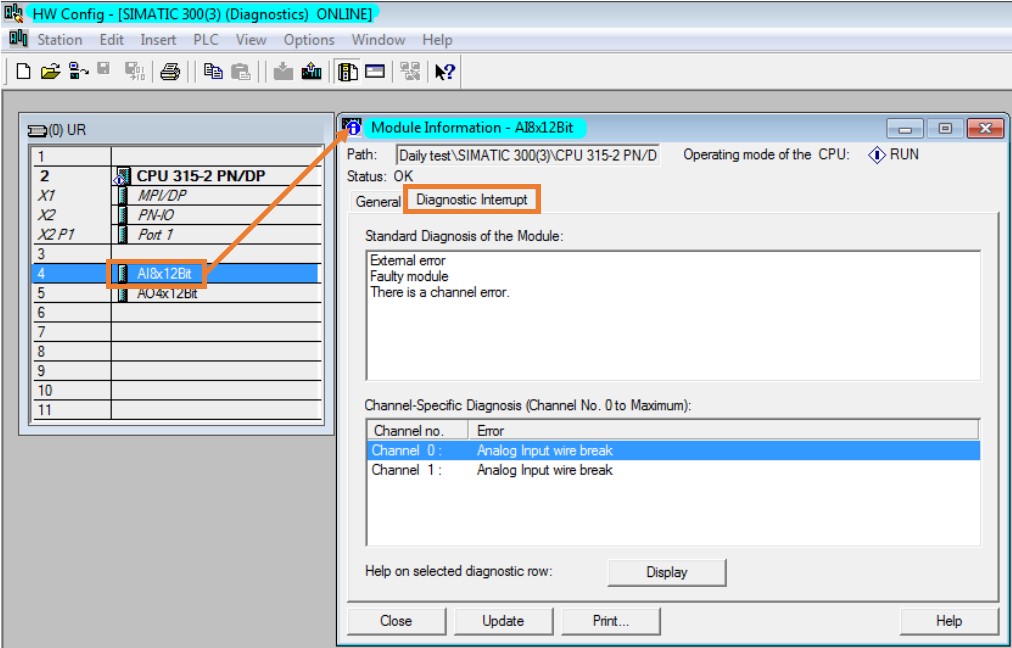1012x648 pixels.
Task: Open the Options menu
Action: point(309,39)
